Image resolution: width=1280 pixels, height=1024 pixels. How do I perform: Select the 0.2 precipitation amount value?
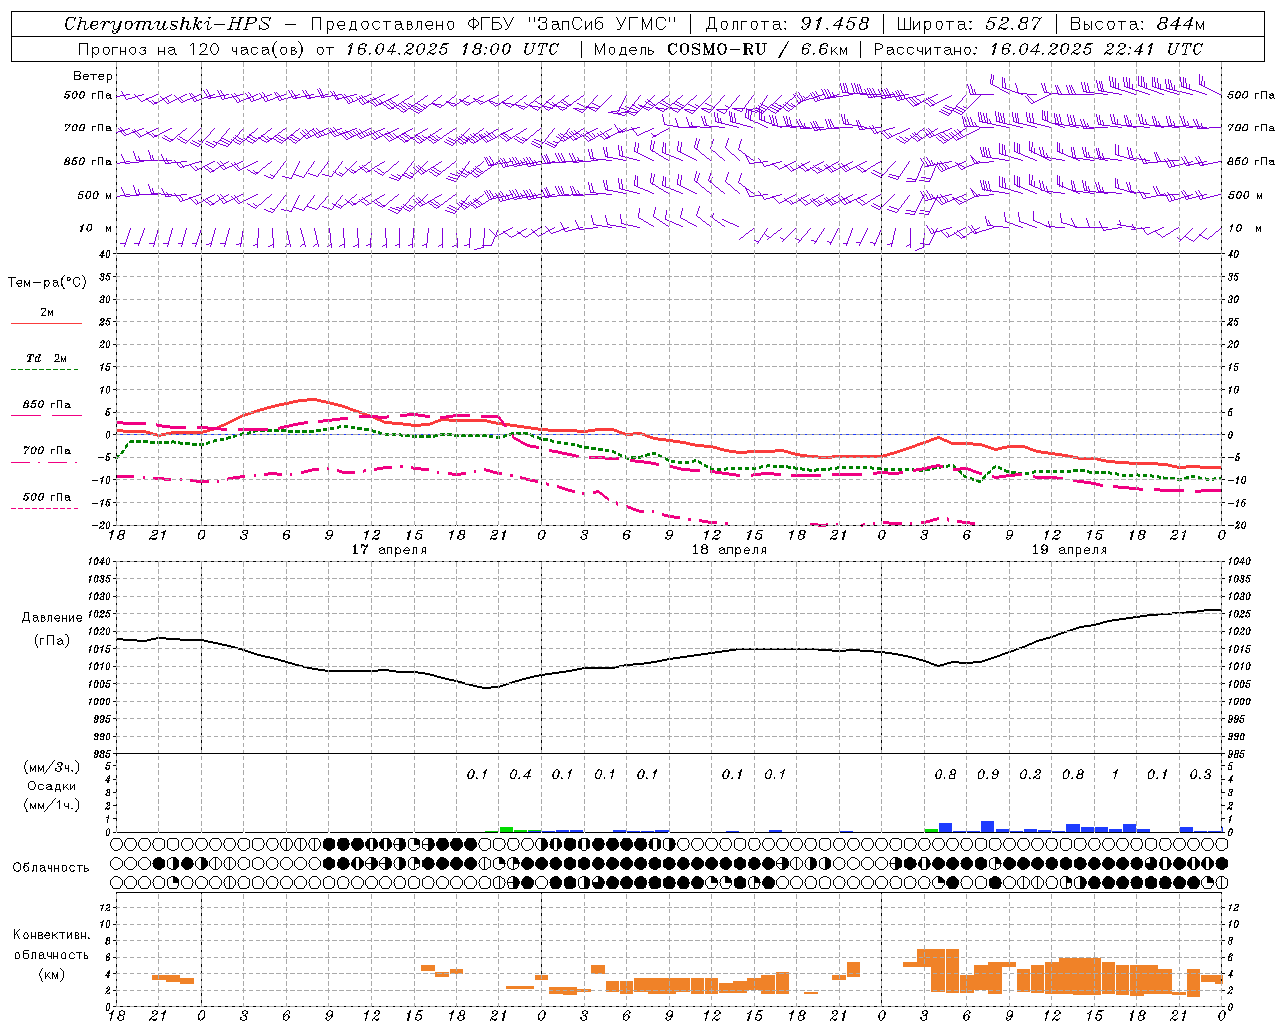coord(1030,774)
